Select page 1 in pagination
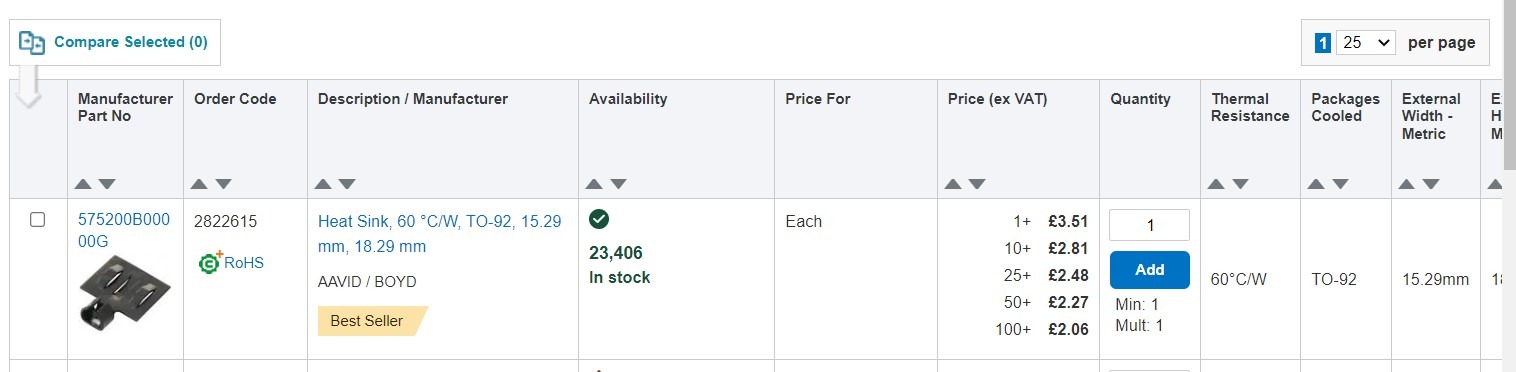Screen dimensions: 1516x372 (1322, 43)
